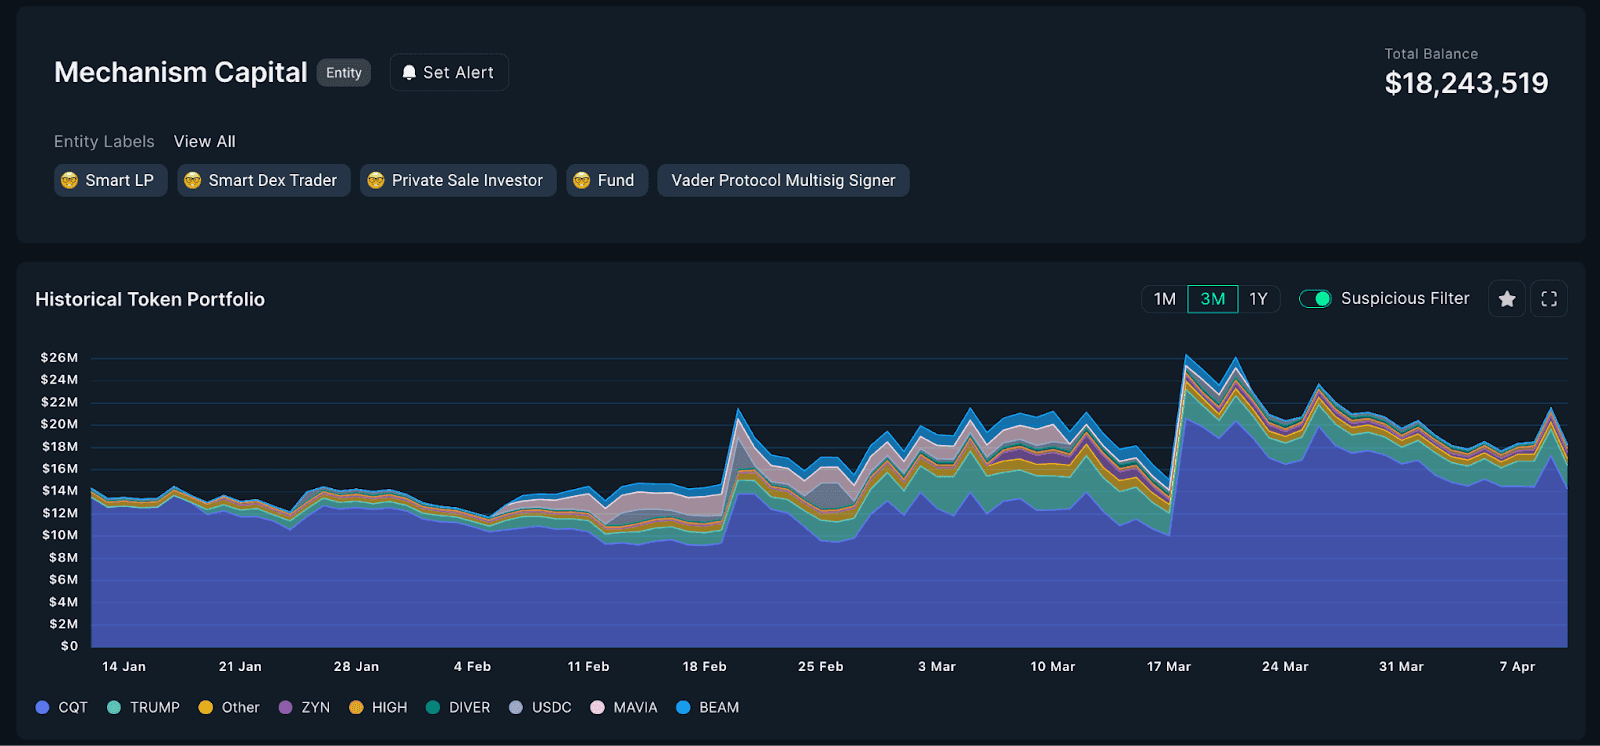Click the 18 Feb date on the axis
The width and height of the screenshot is (1600, 746).
coord(705,666)
